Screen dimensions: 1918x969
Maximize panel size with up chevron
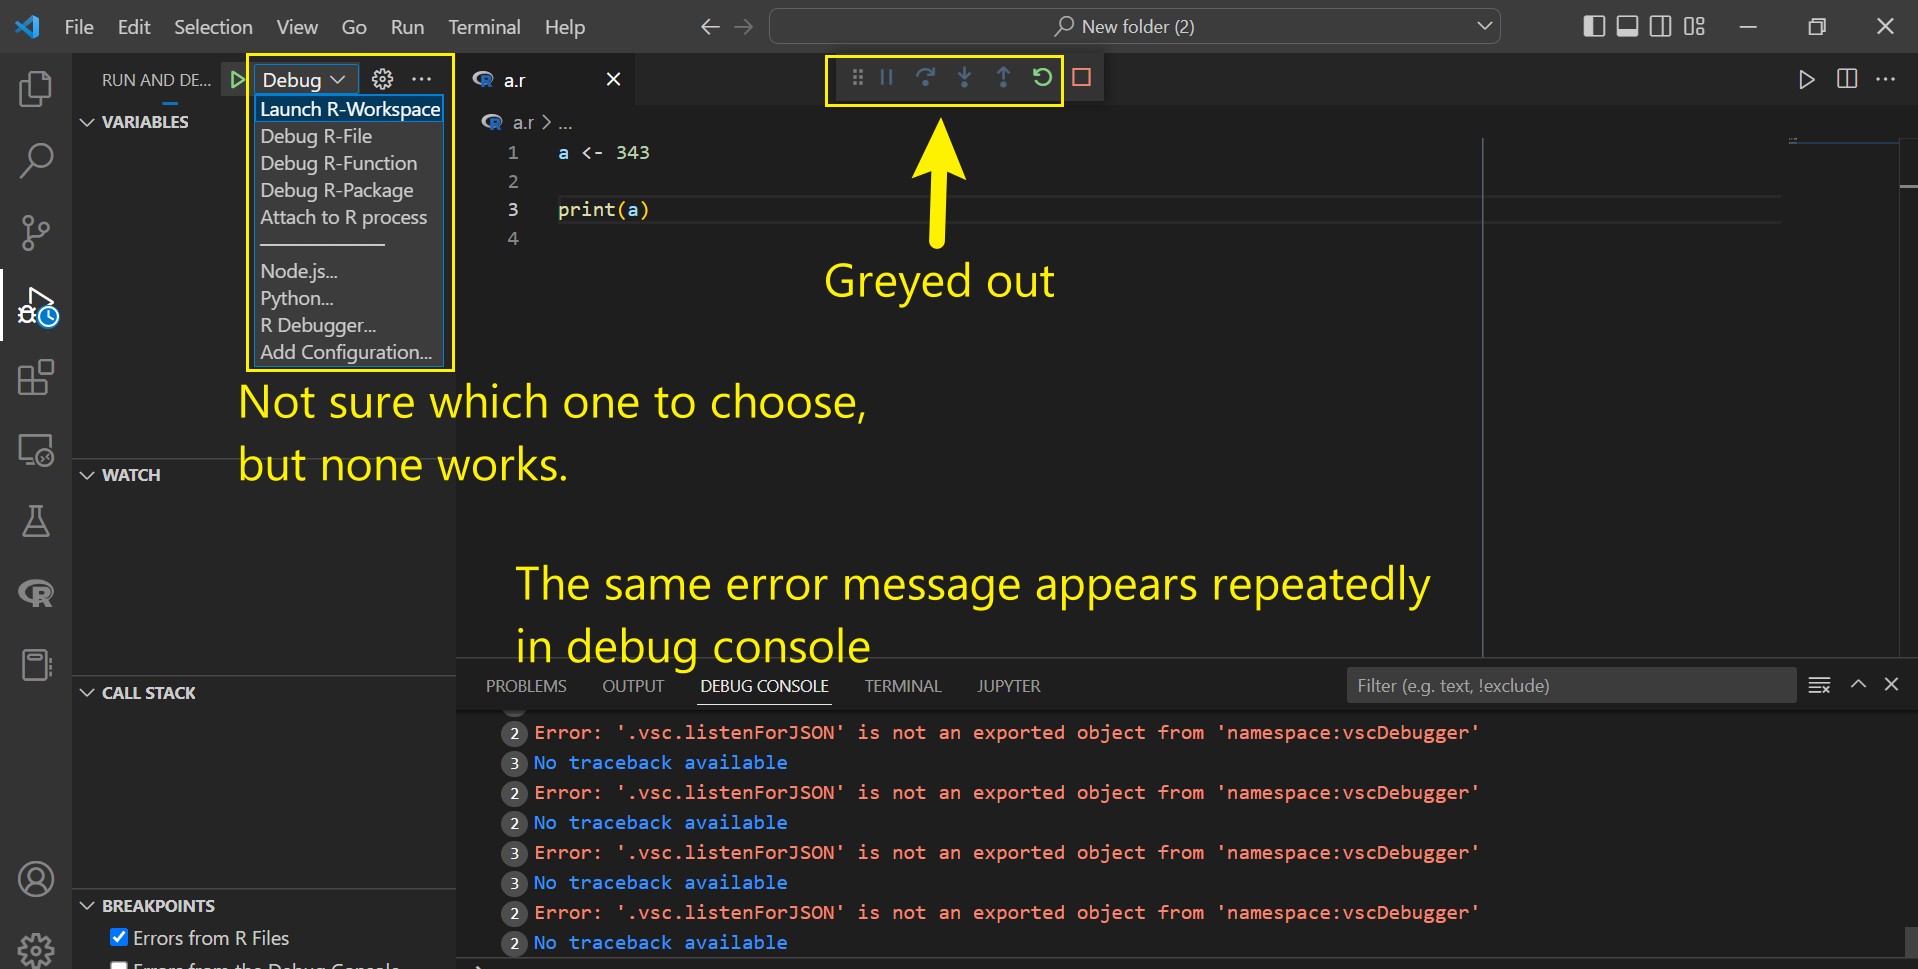pos(1858,685)
